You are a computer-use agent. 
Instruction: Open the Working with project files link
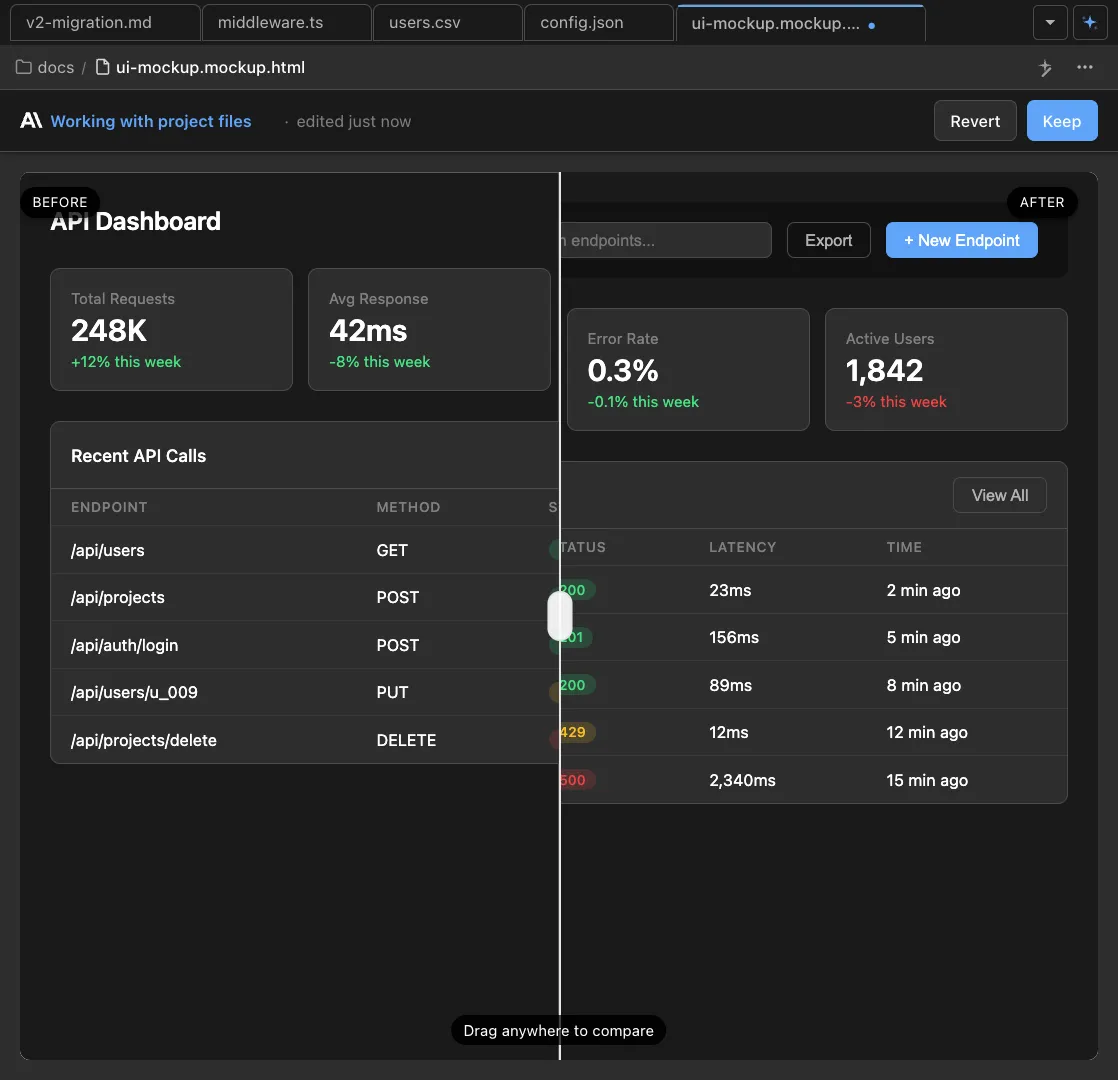pos(151,121)
